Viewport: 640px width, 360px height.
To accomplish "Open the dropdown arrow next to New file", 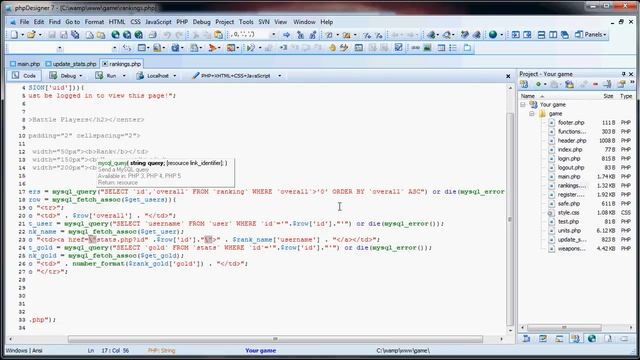I will [x=22, y=35].
